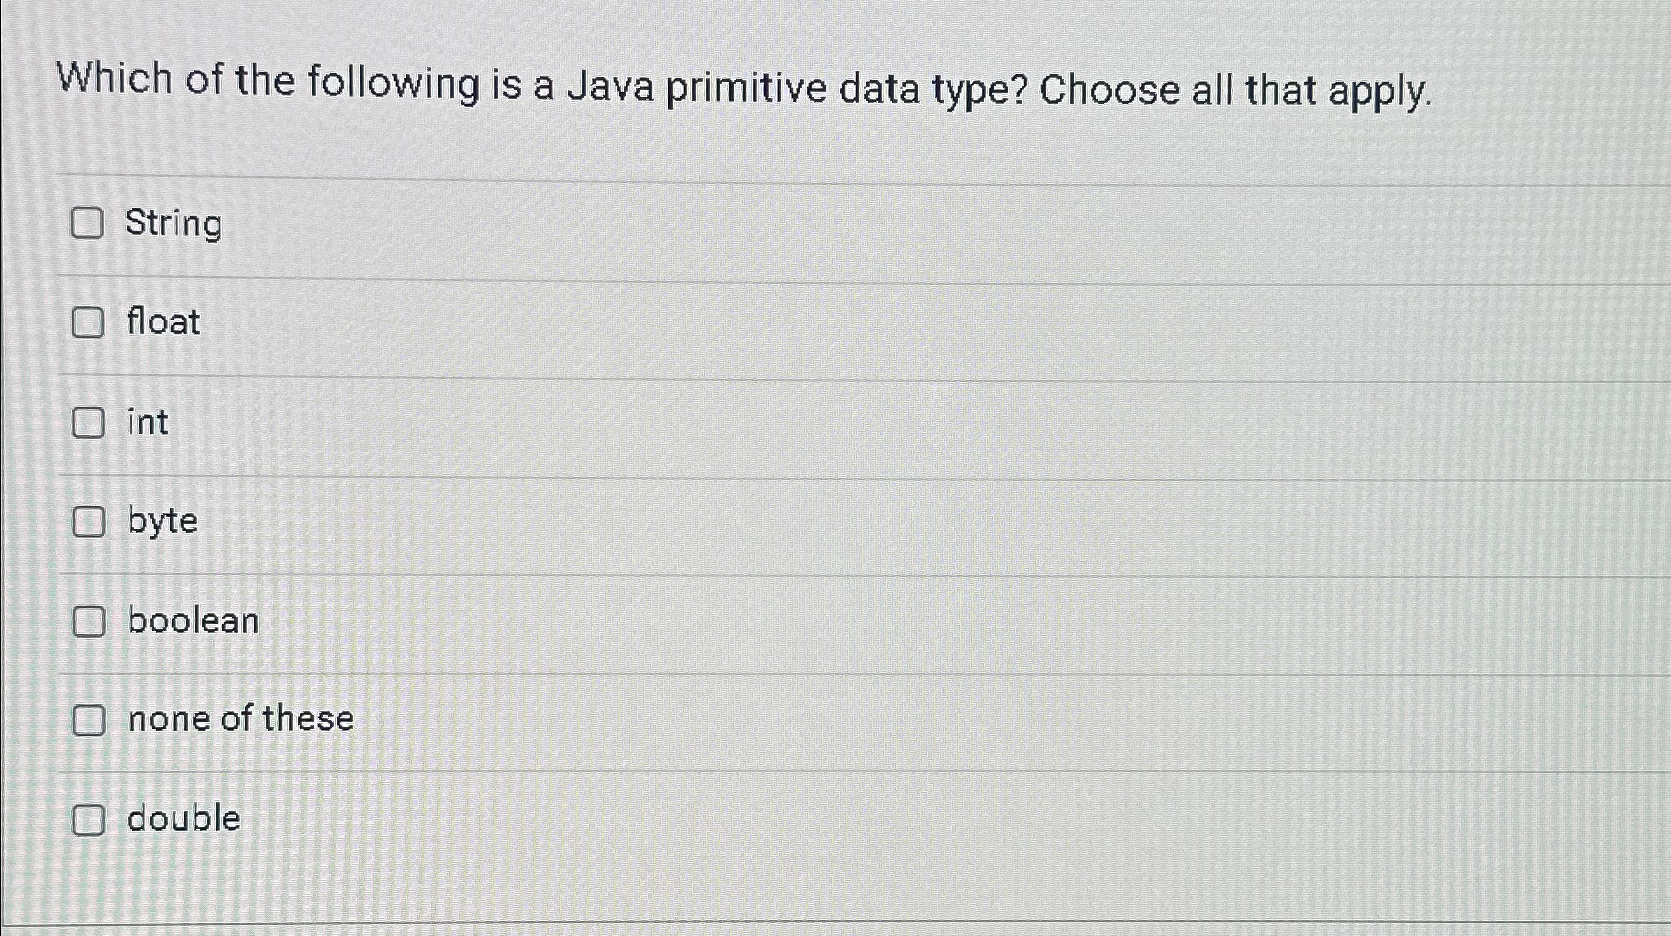Select the String answer option
The image size is (1671, 936).
tap(173, 224)
